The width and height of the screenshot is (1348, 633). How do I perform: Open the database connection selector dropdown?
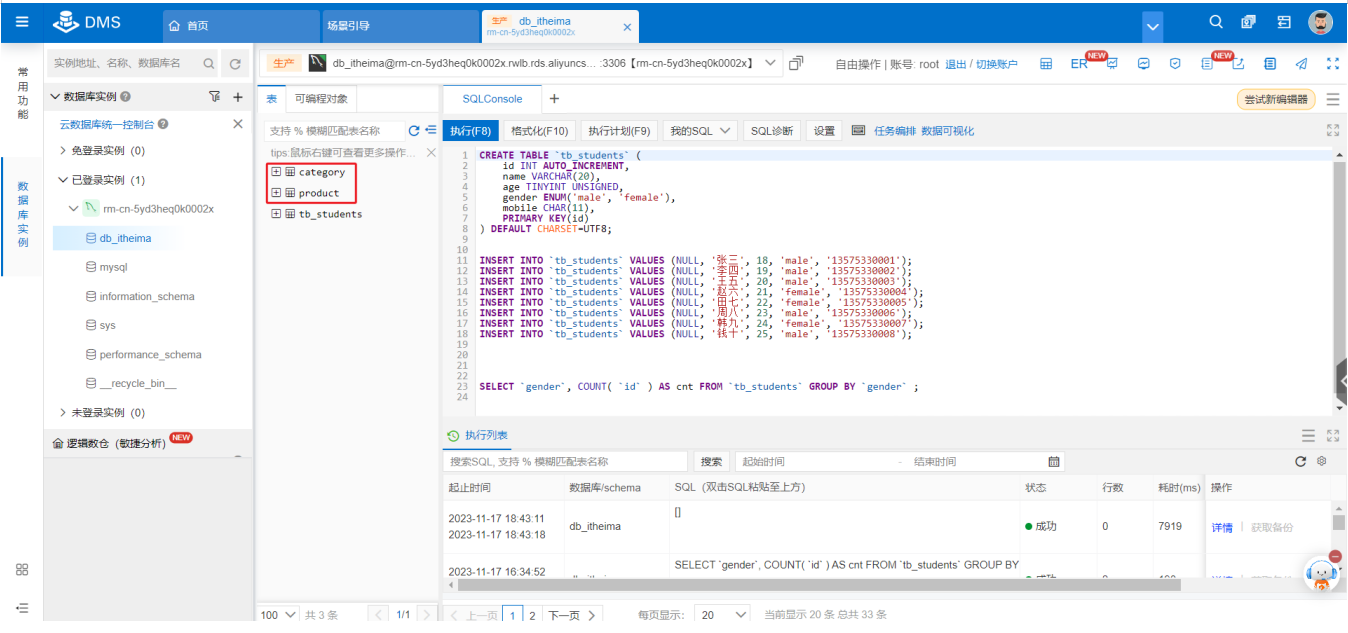(770, 63)
